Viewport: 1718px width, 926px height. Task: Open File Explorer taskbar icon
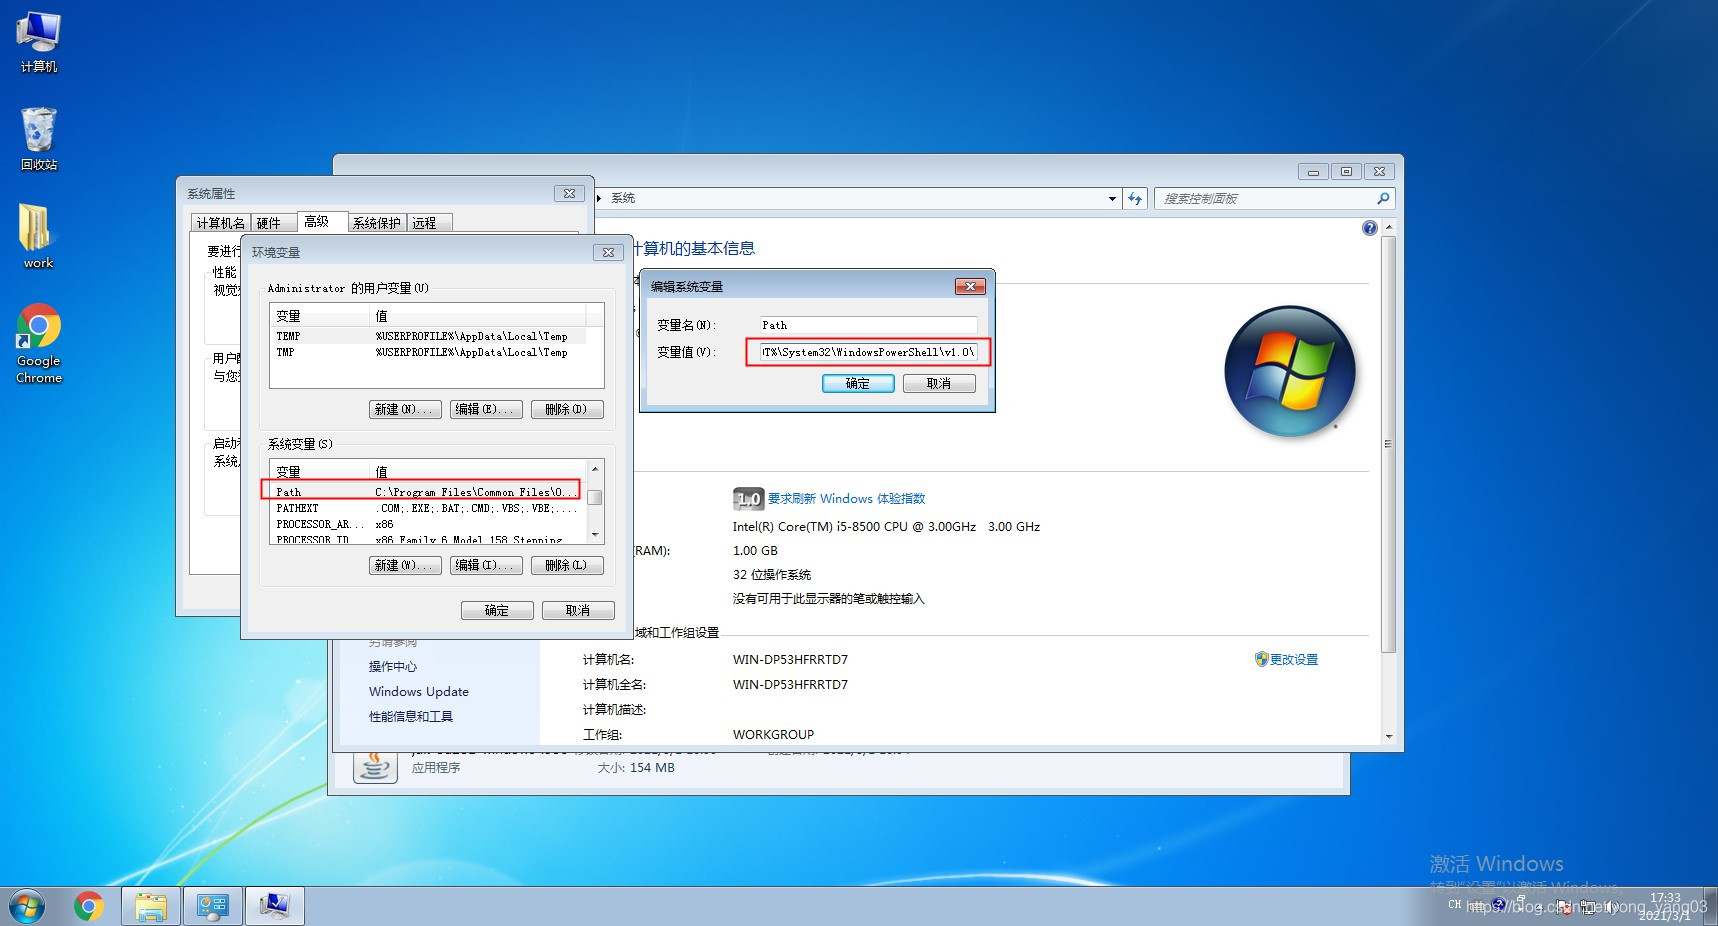click(x=151, y=906)
